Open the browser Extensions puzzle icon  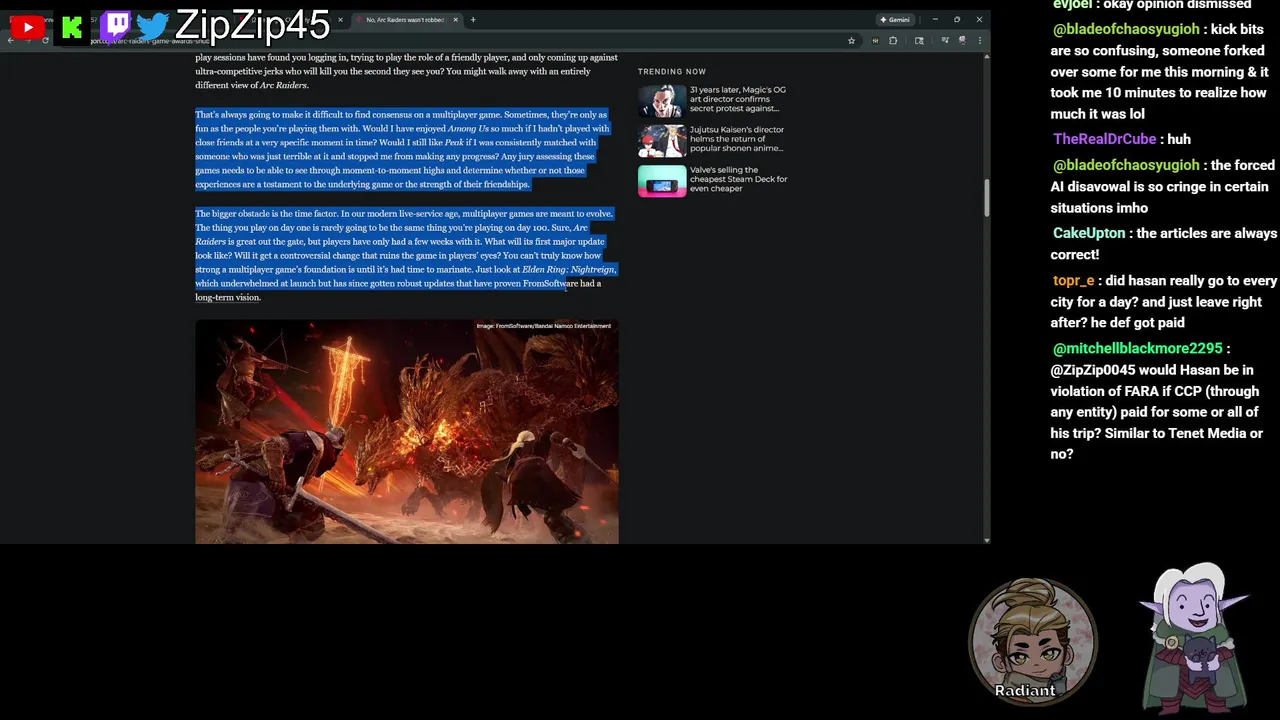pos(893,41)
